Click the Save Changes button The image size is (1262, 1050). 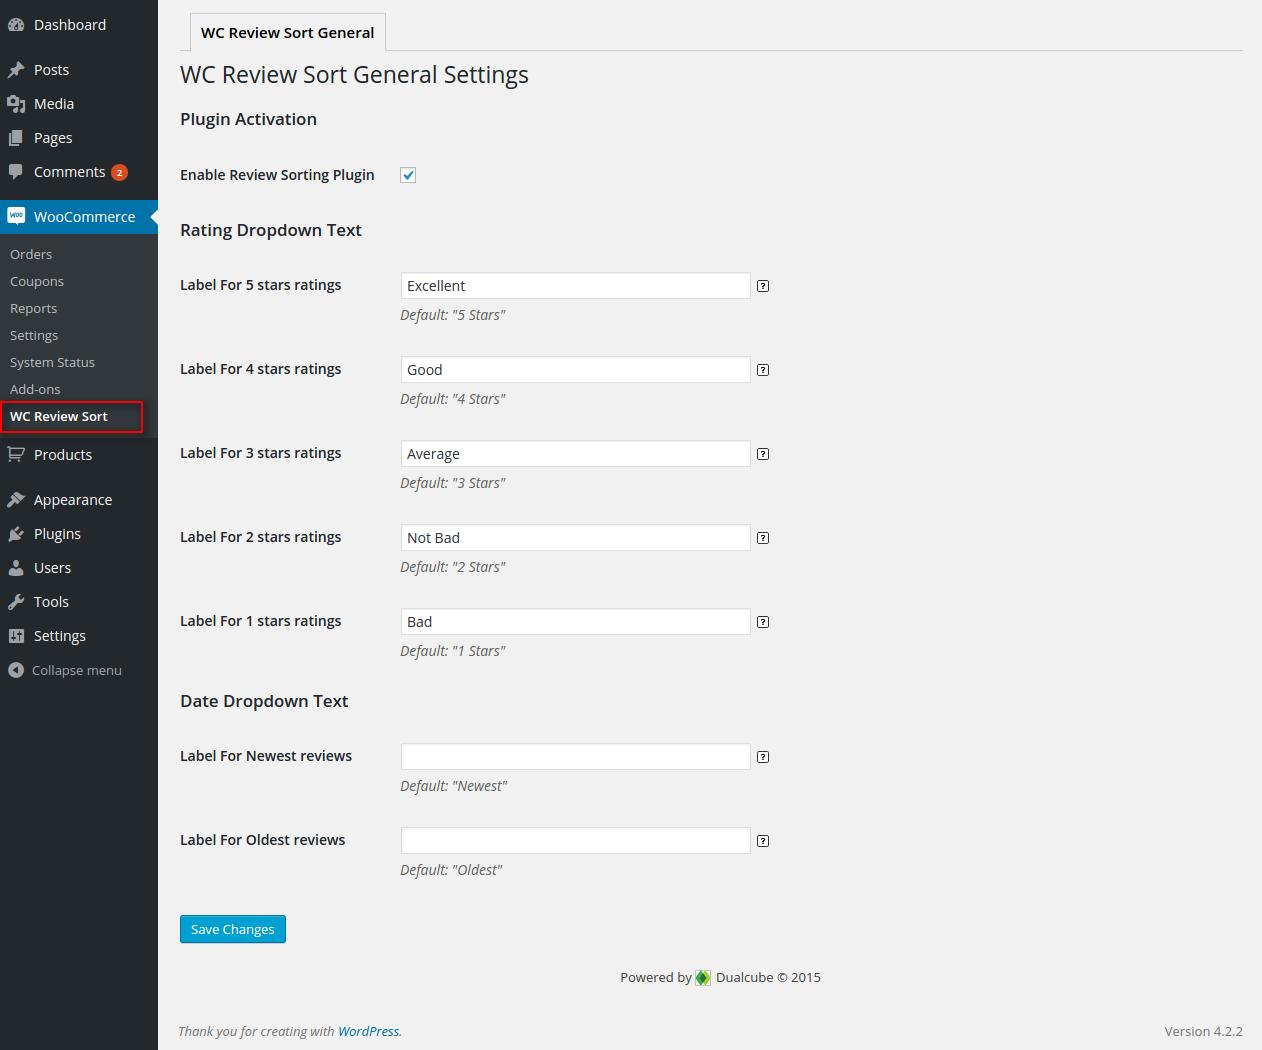pos(233,929)
